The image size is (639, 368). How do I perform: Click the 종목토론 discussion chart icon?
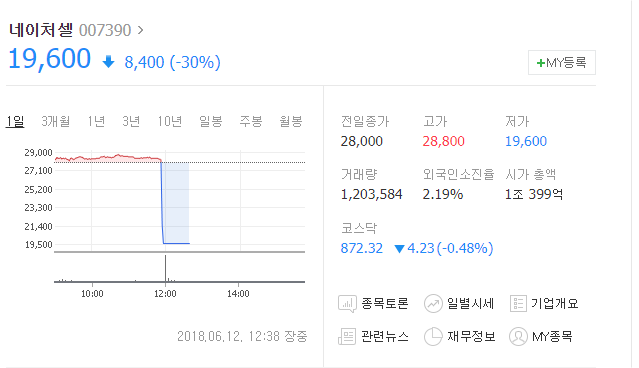coord(347,304)
